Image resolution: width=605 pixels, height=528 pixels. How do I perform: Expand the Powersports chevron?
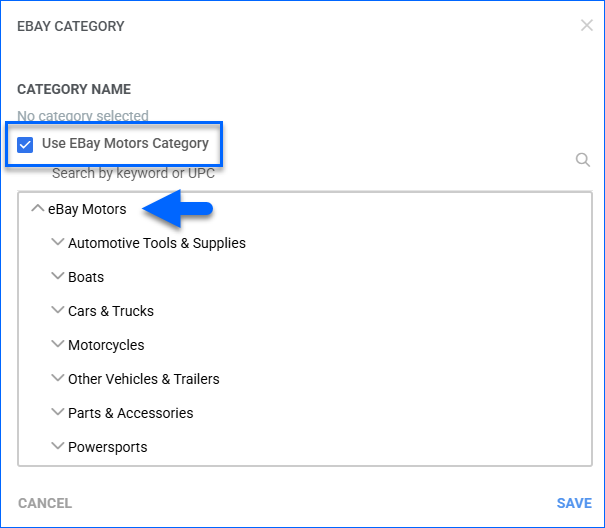pos(57,446)
